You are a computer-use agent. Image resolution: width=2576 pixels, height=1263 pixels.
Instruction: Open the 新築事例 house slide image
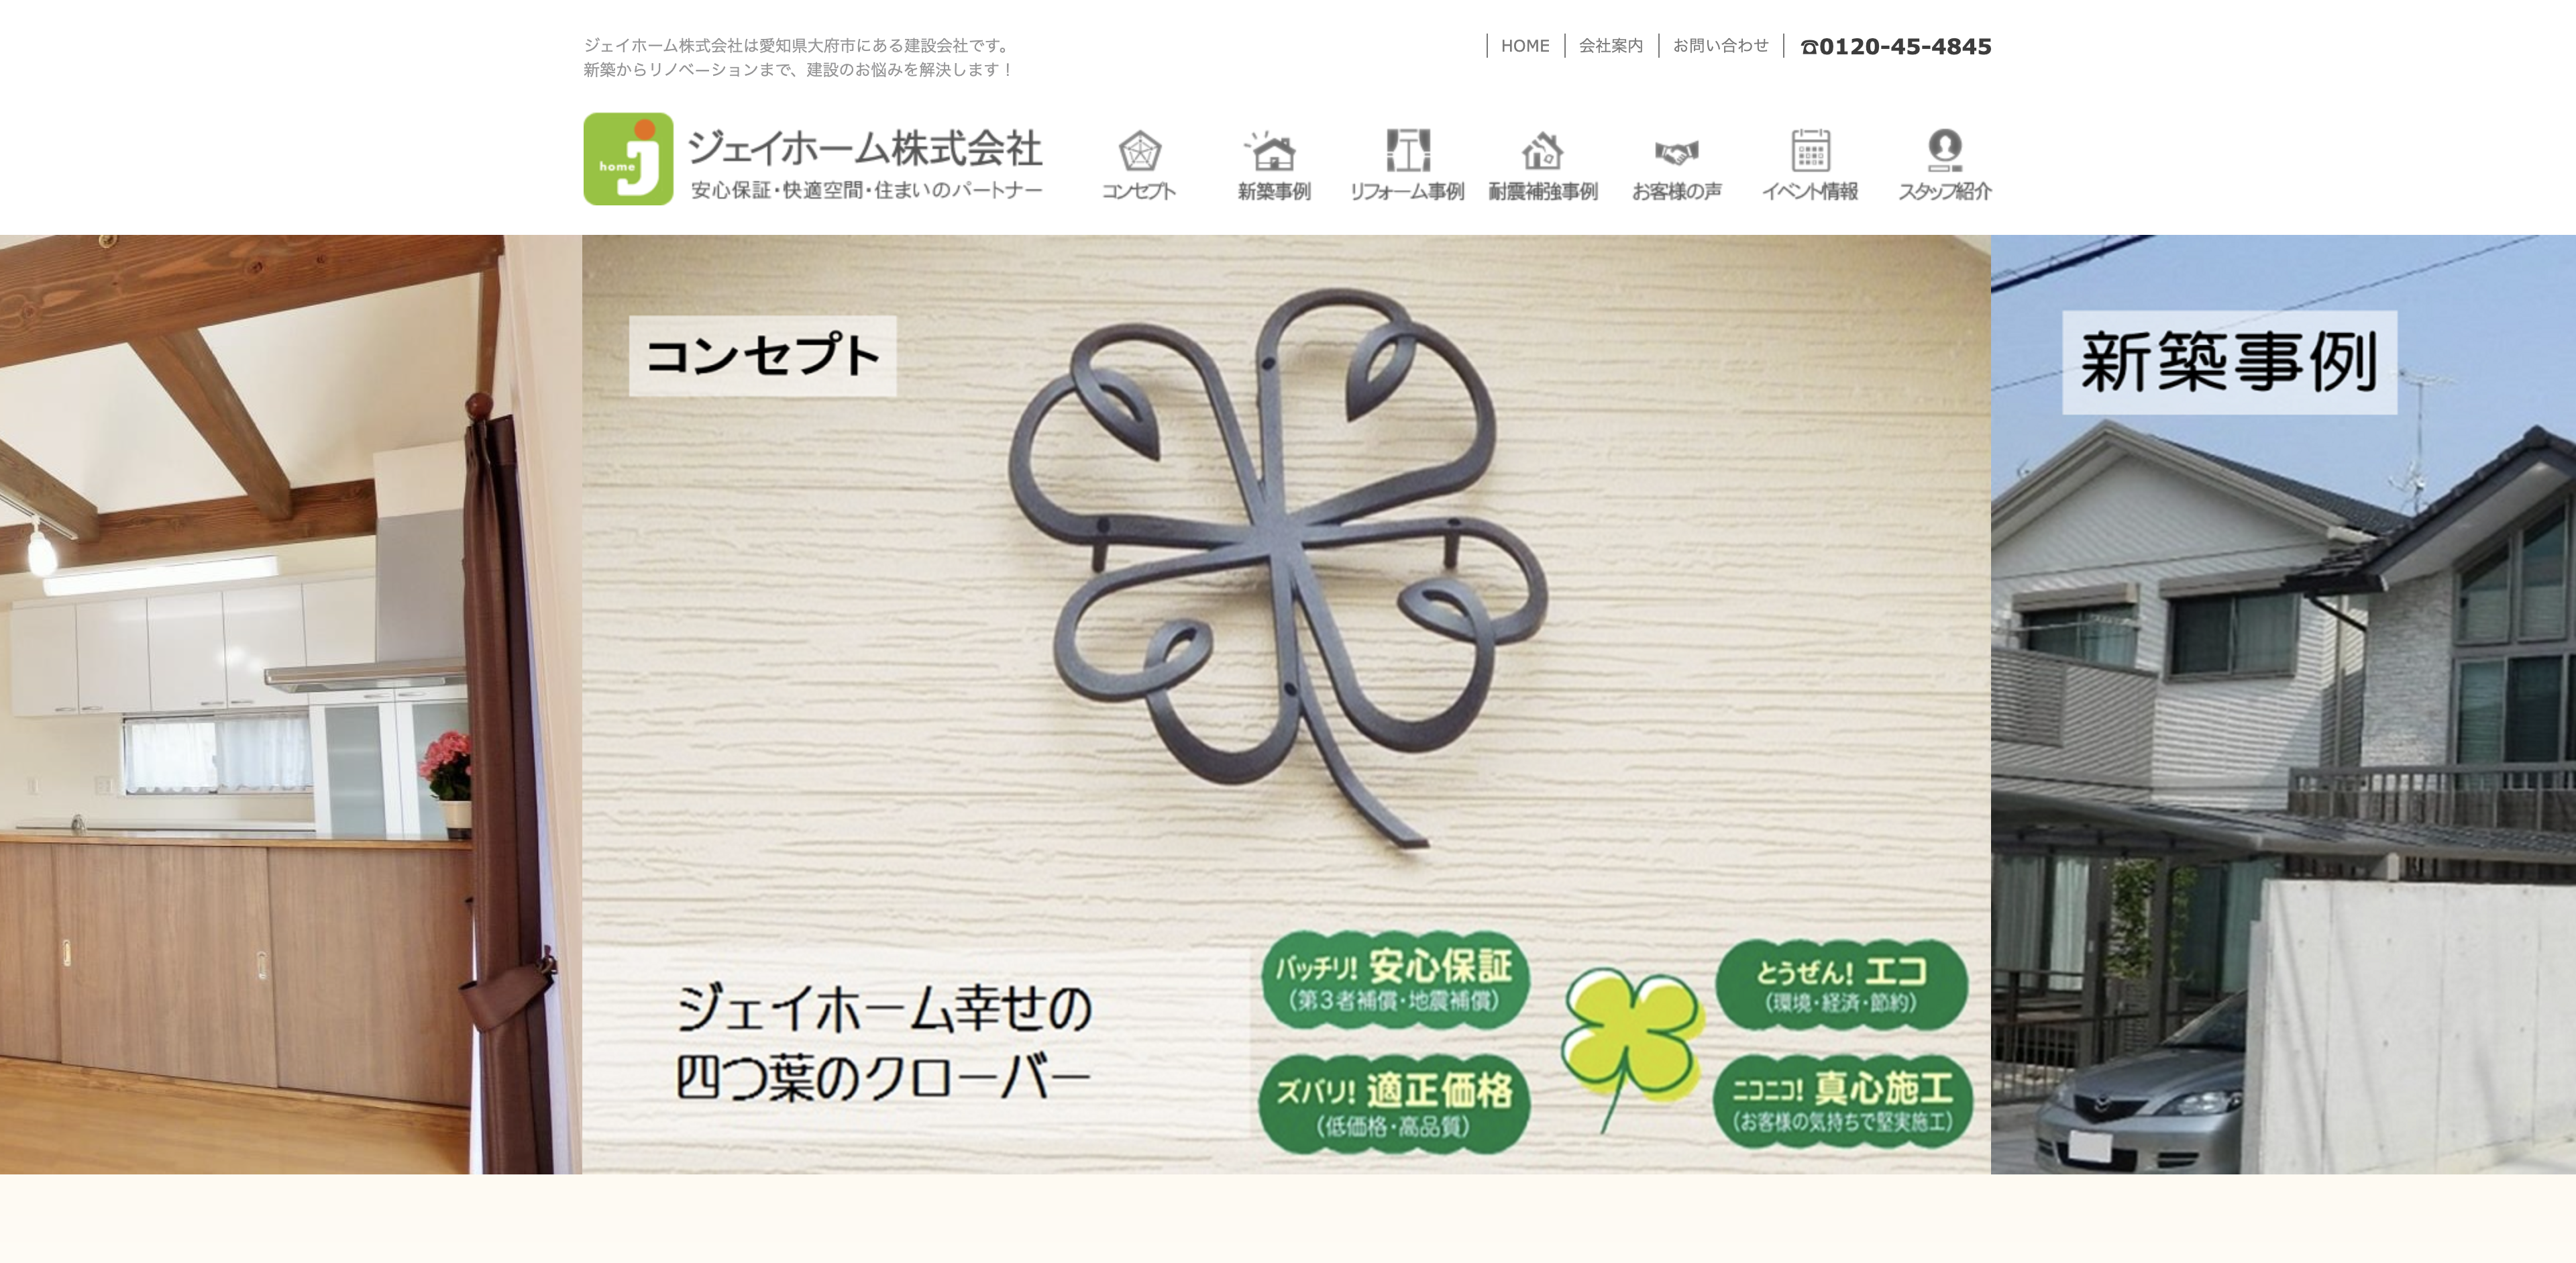click(x=2283, y=704)
